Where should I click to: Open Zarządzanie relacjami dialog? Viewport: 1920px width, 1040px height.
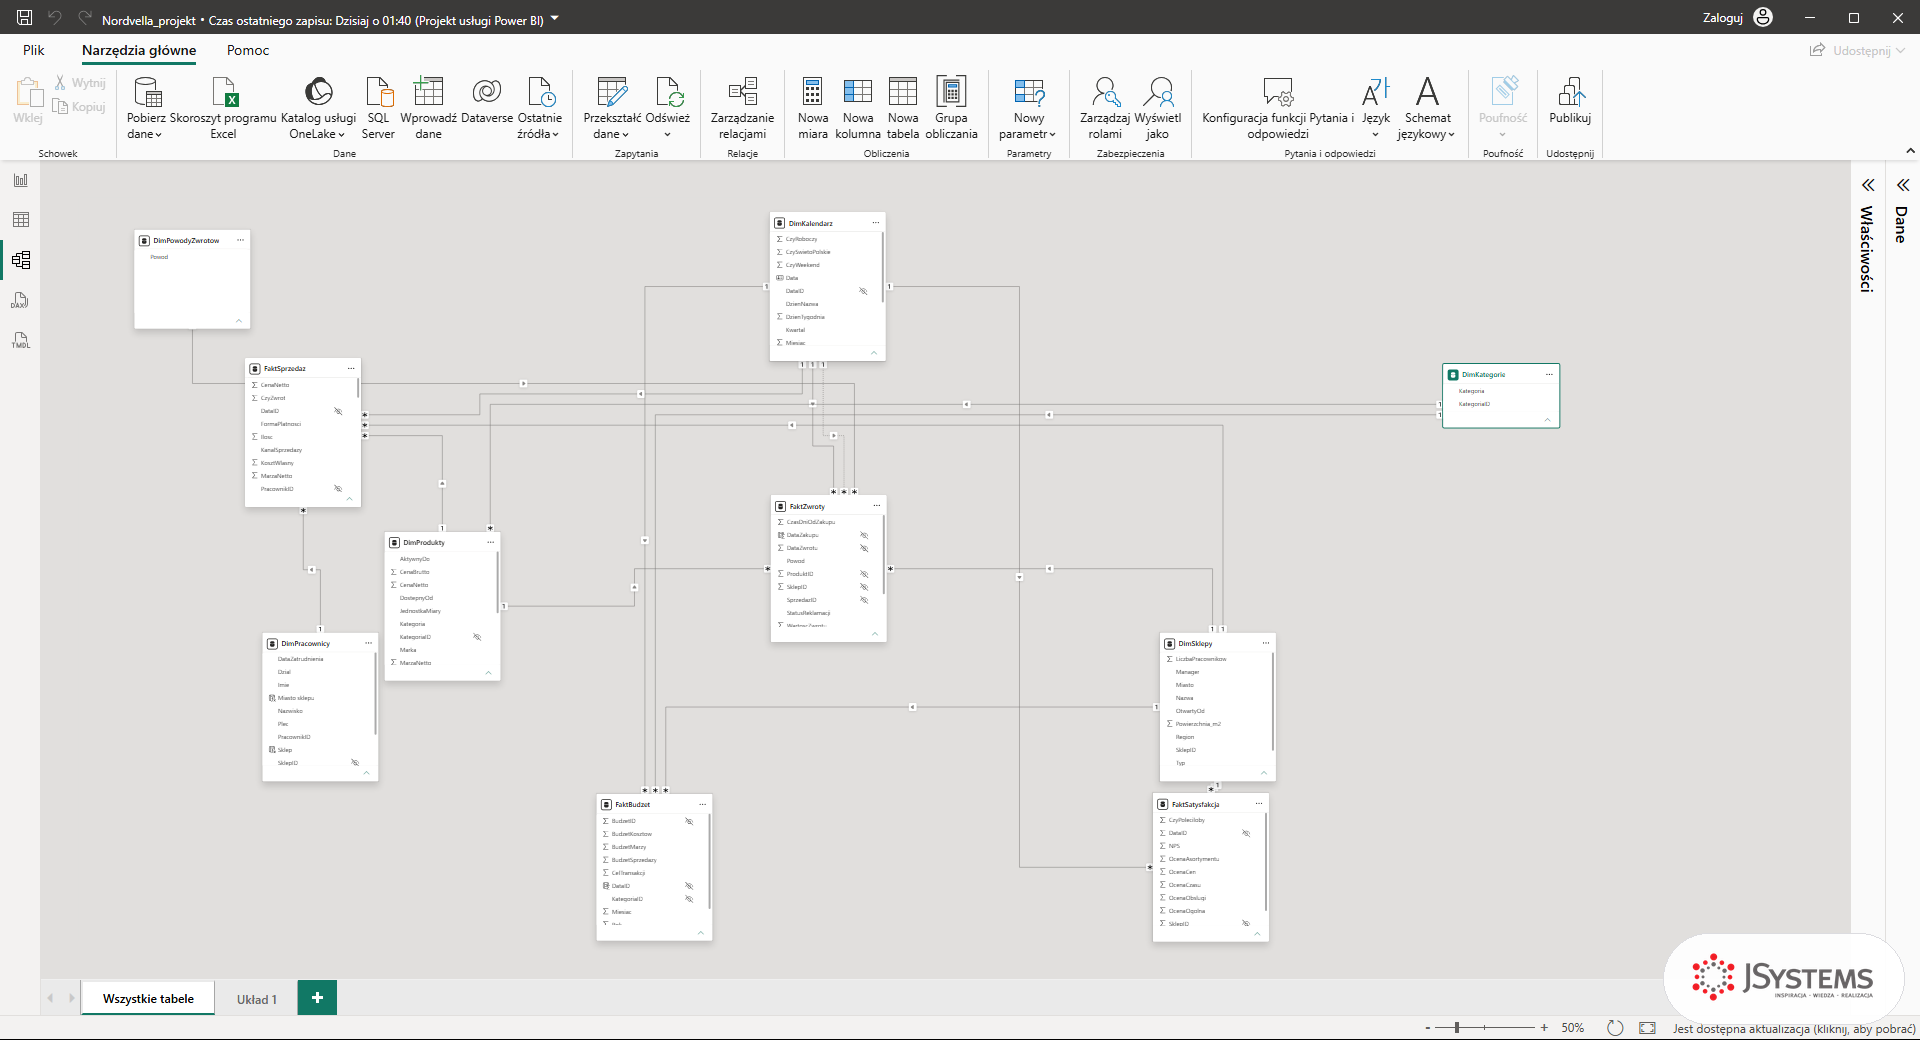742,108
